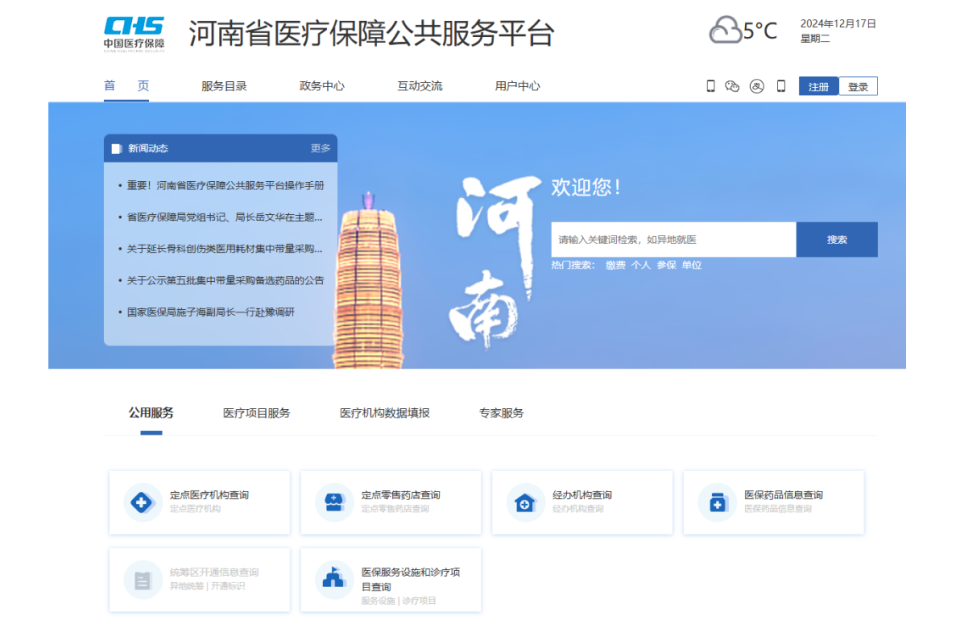This screenshot has width=960, height=628.
Task: Open the WeChat icon in the header
Action: 734,86
